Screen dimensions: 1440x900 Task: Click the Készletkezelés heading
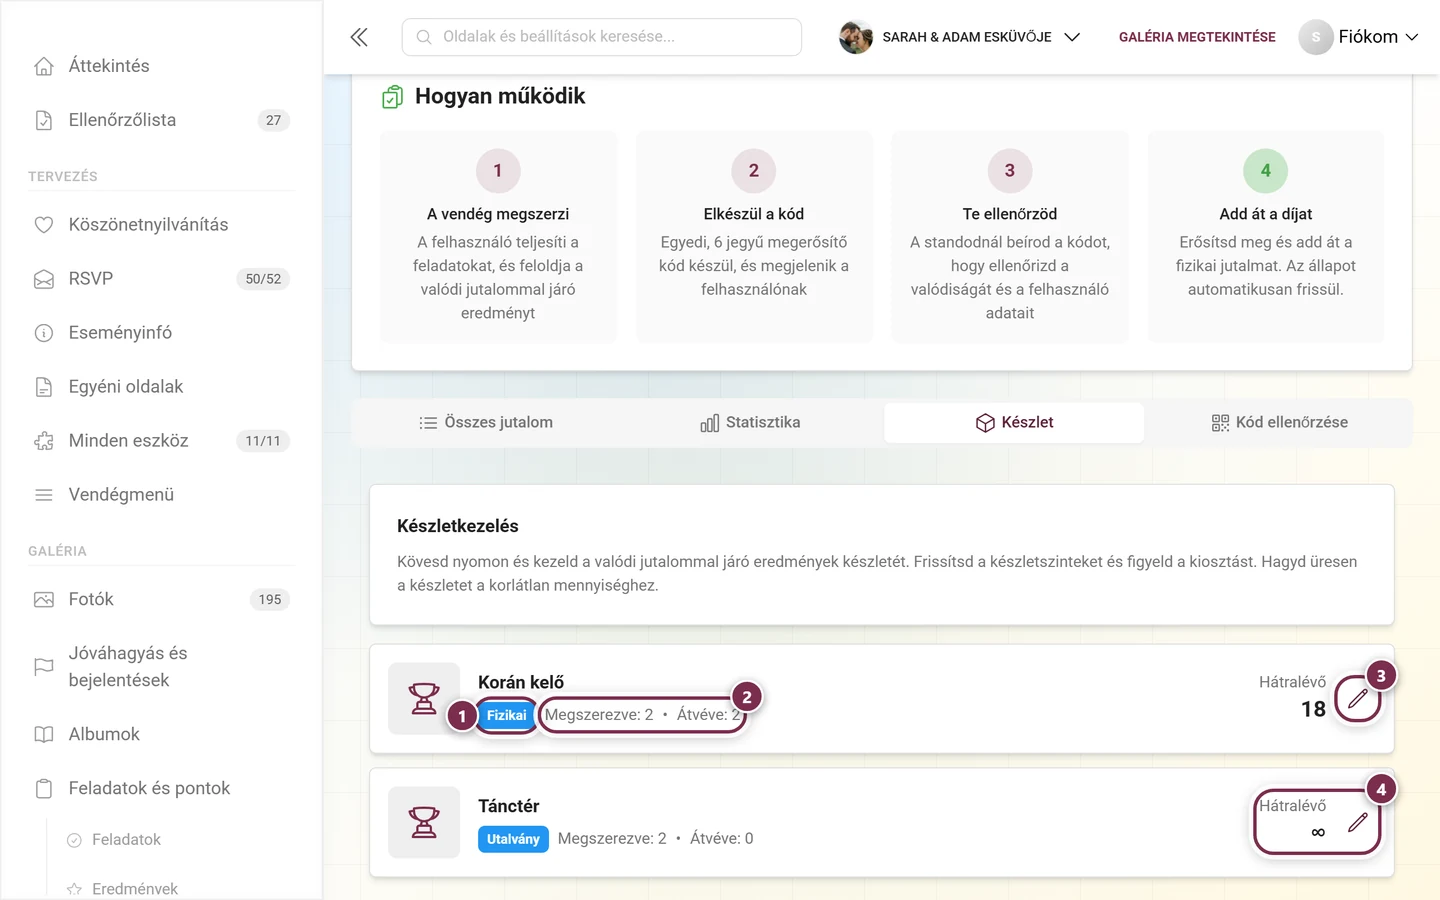(458, 526)
